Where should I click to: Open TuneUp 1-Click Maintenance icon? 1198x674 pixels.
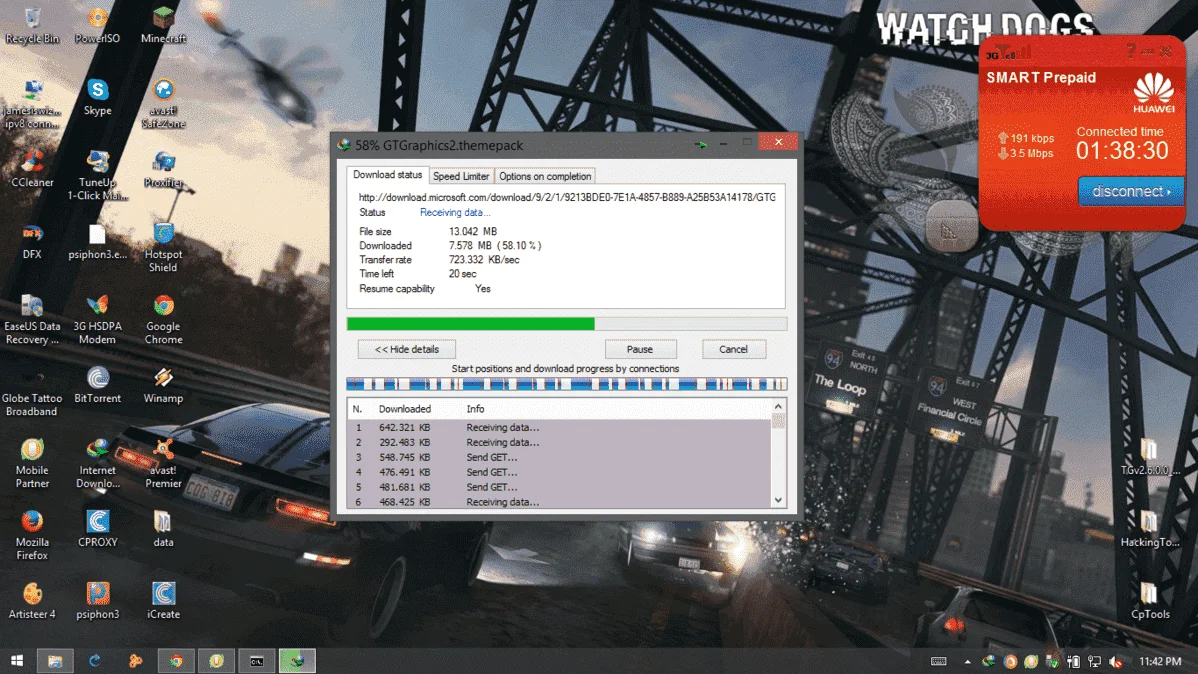[97, 175]
